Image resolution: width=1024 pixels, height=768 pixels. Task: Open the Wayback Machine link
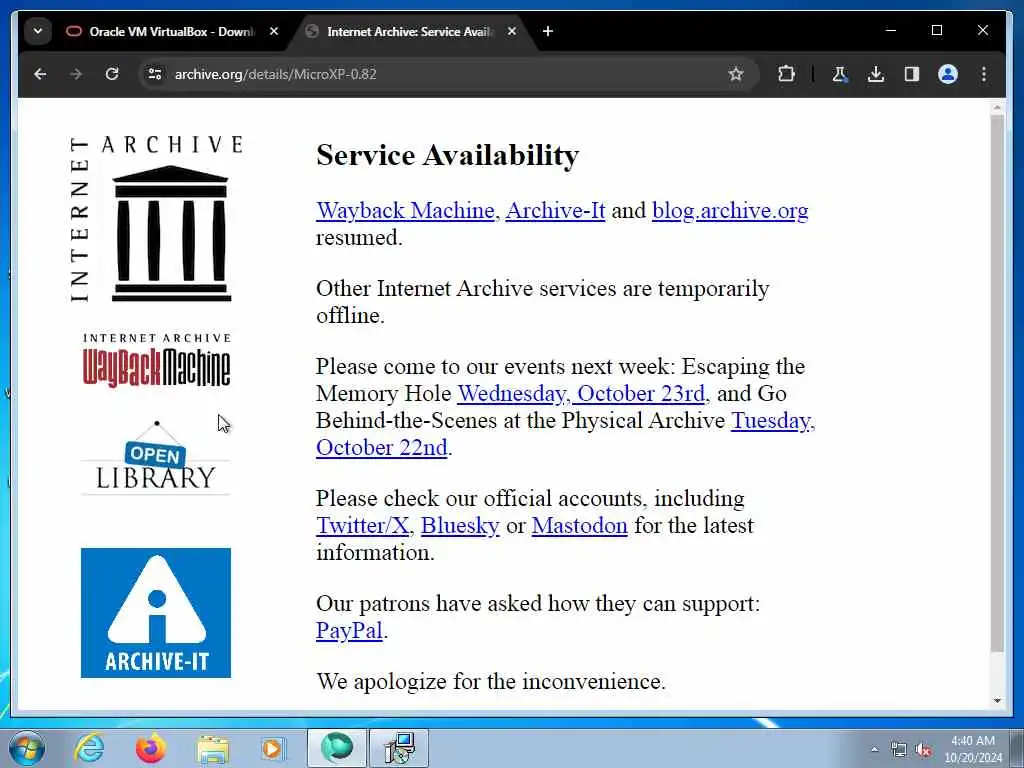click(406, 210)
